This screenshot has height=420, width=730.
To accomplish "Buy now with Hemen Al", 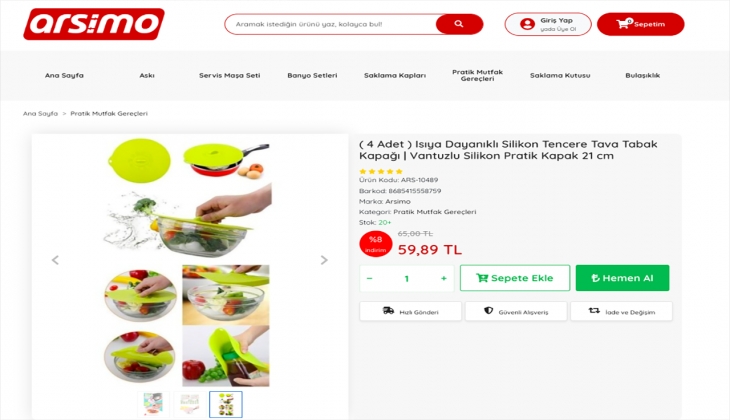I will coord(622,278).
